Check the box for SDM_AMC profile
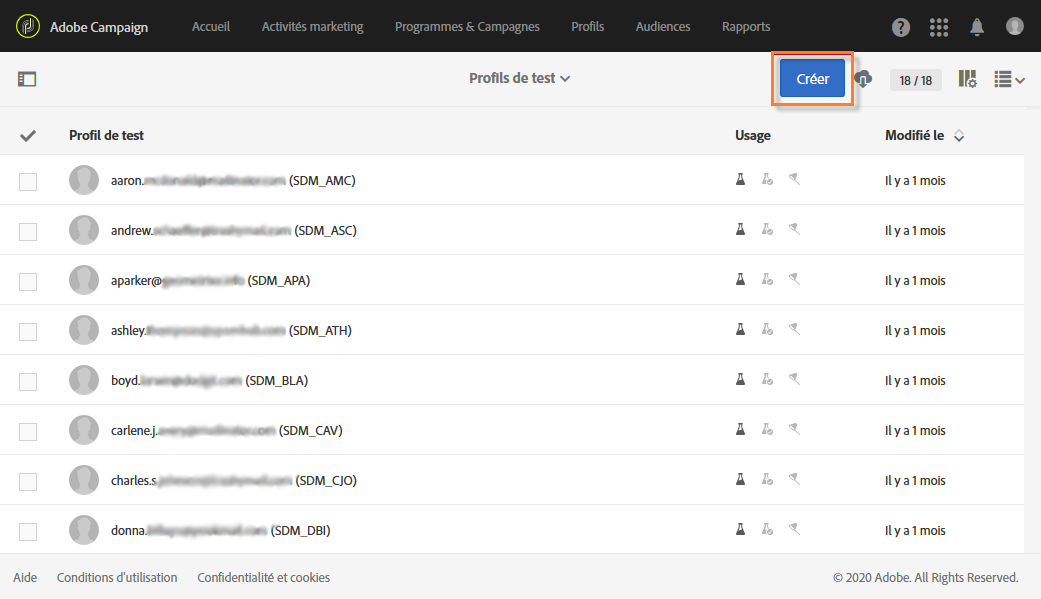Viewport: 1041px width, 599px height. (x=28, y=181)
